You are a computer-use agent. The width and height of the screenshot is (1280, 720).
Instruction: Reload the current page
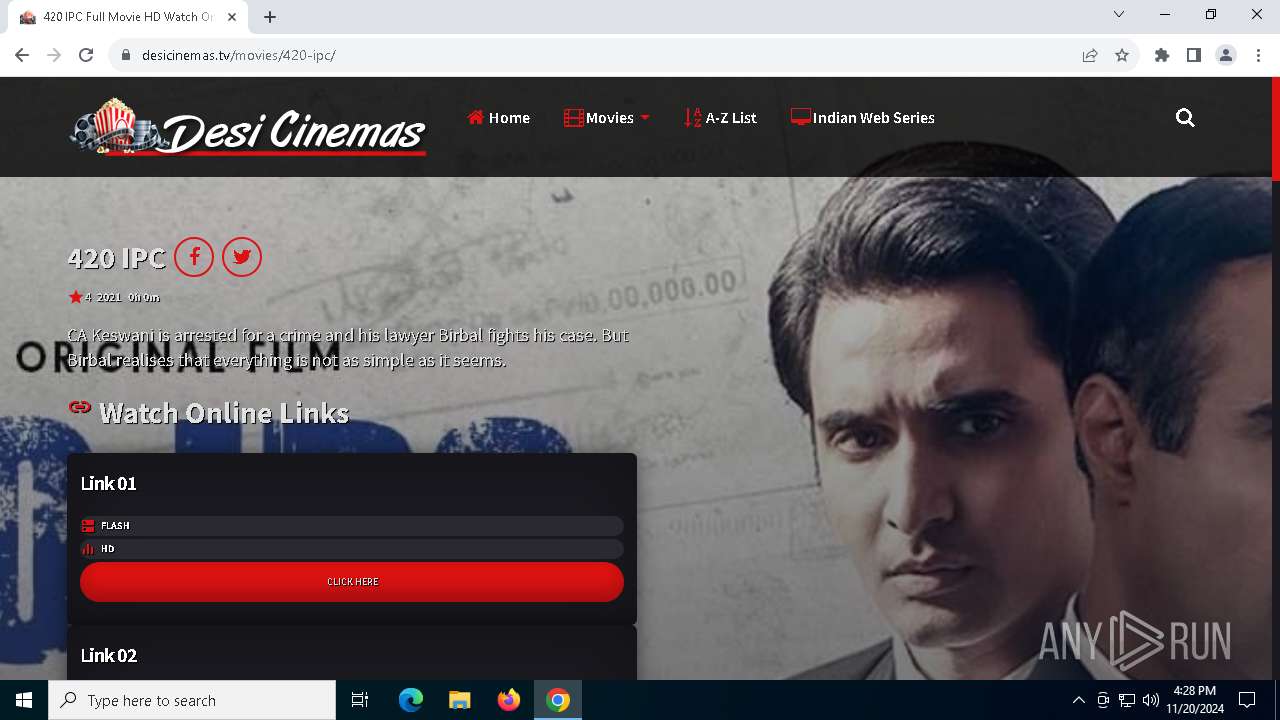(86, 55)
